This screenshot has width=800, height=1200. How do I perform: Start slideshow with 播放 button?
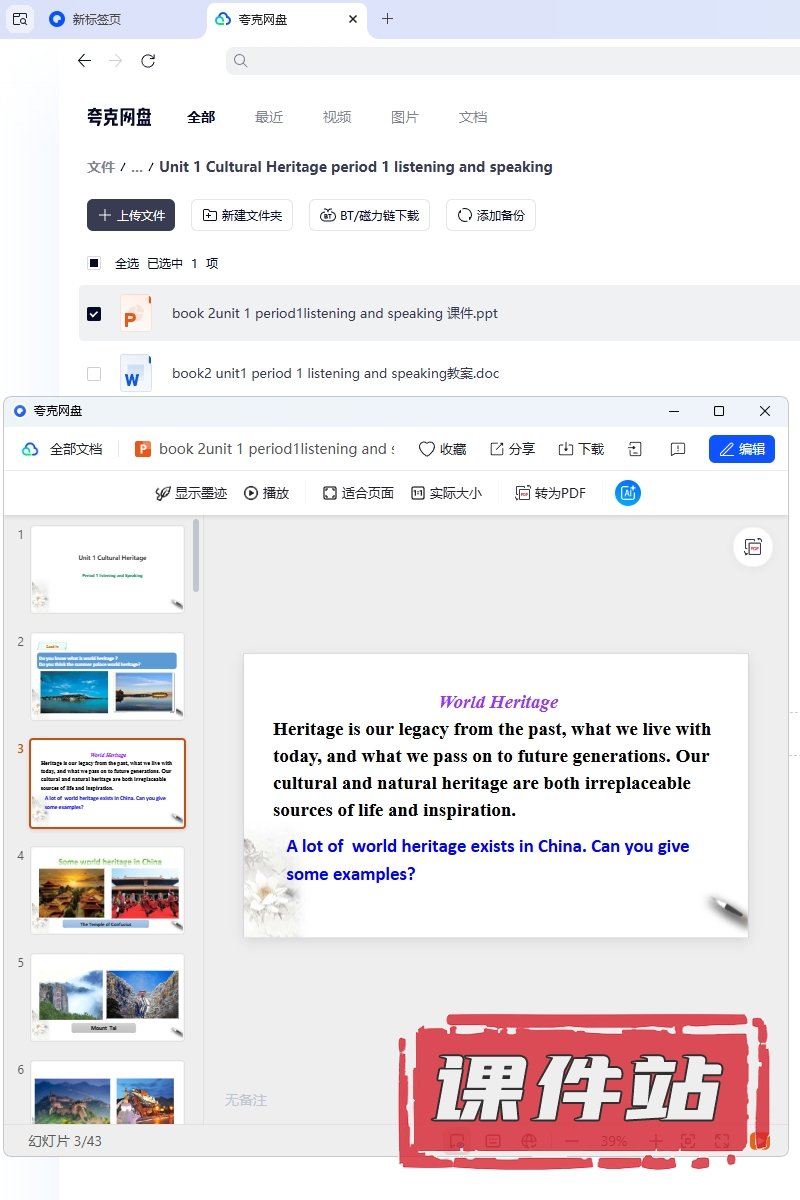[x=266, y=493]
